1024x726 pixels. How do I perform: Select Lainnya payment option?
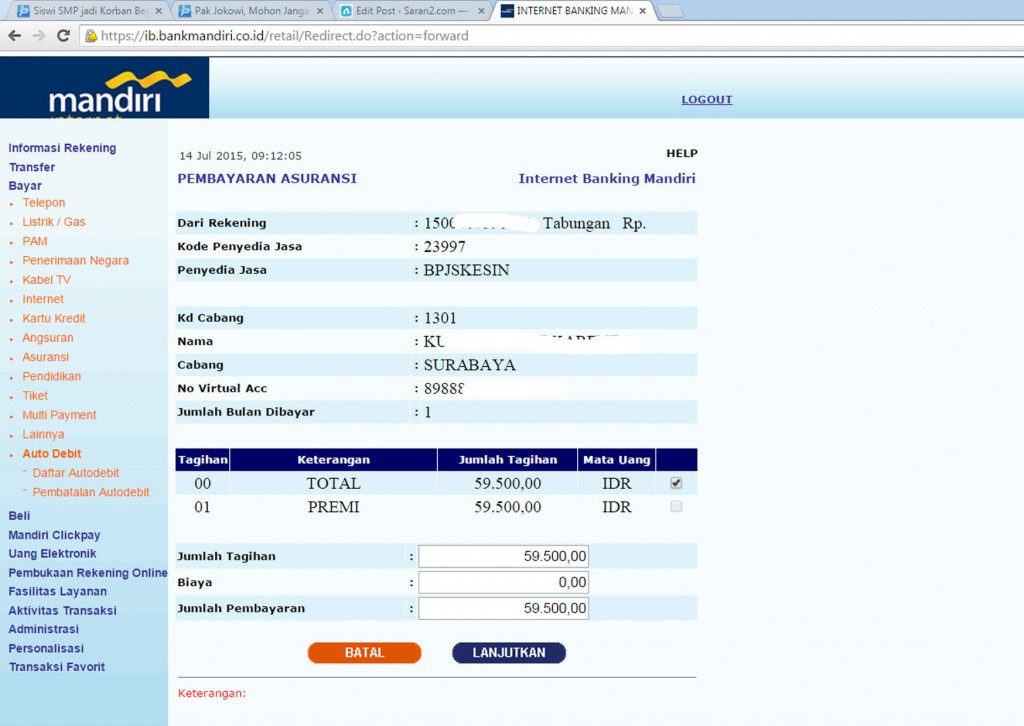[x=43, y=434]
